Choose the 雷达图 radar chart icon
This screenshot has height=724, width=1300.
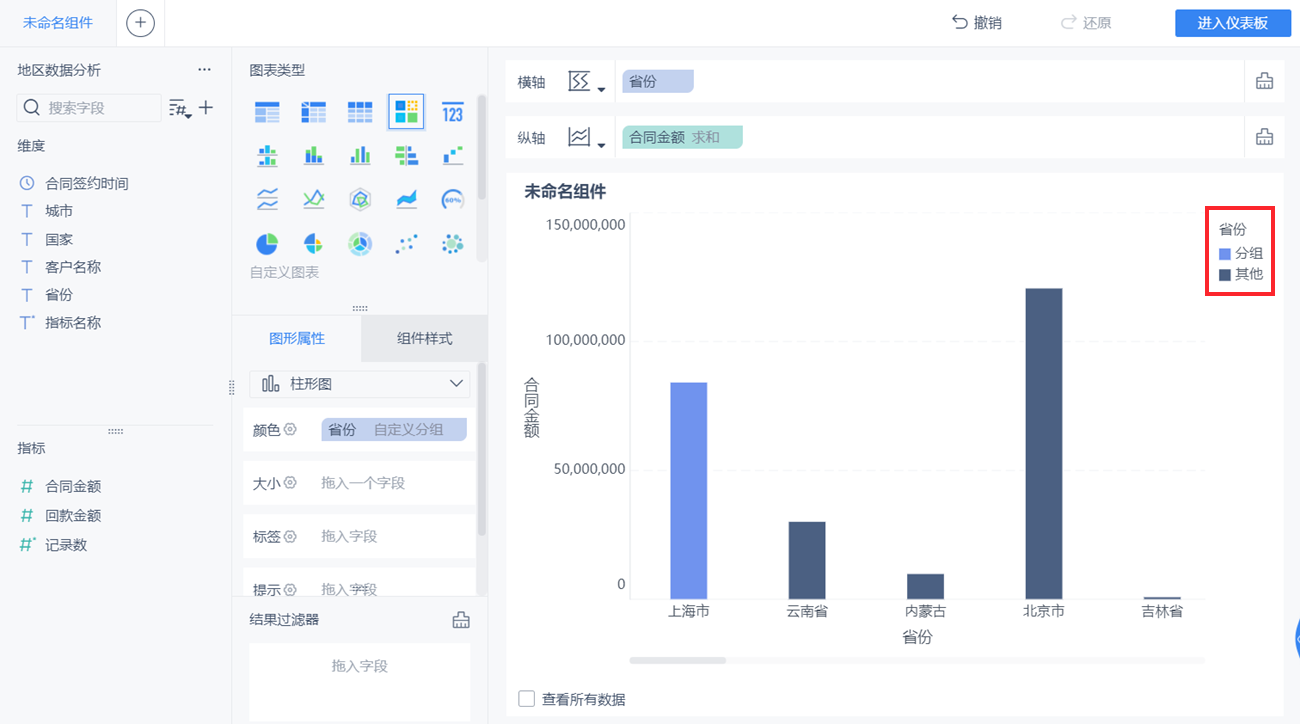click(360, 199)
